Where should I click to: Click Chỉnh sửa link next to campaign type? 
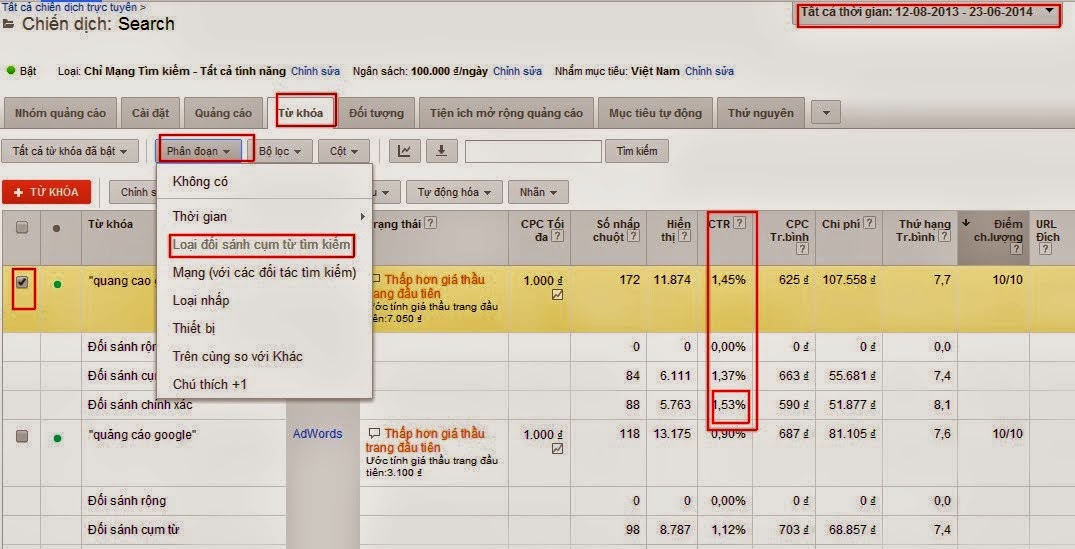click(x=316, y=71)
